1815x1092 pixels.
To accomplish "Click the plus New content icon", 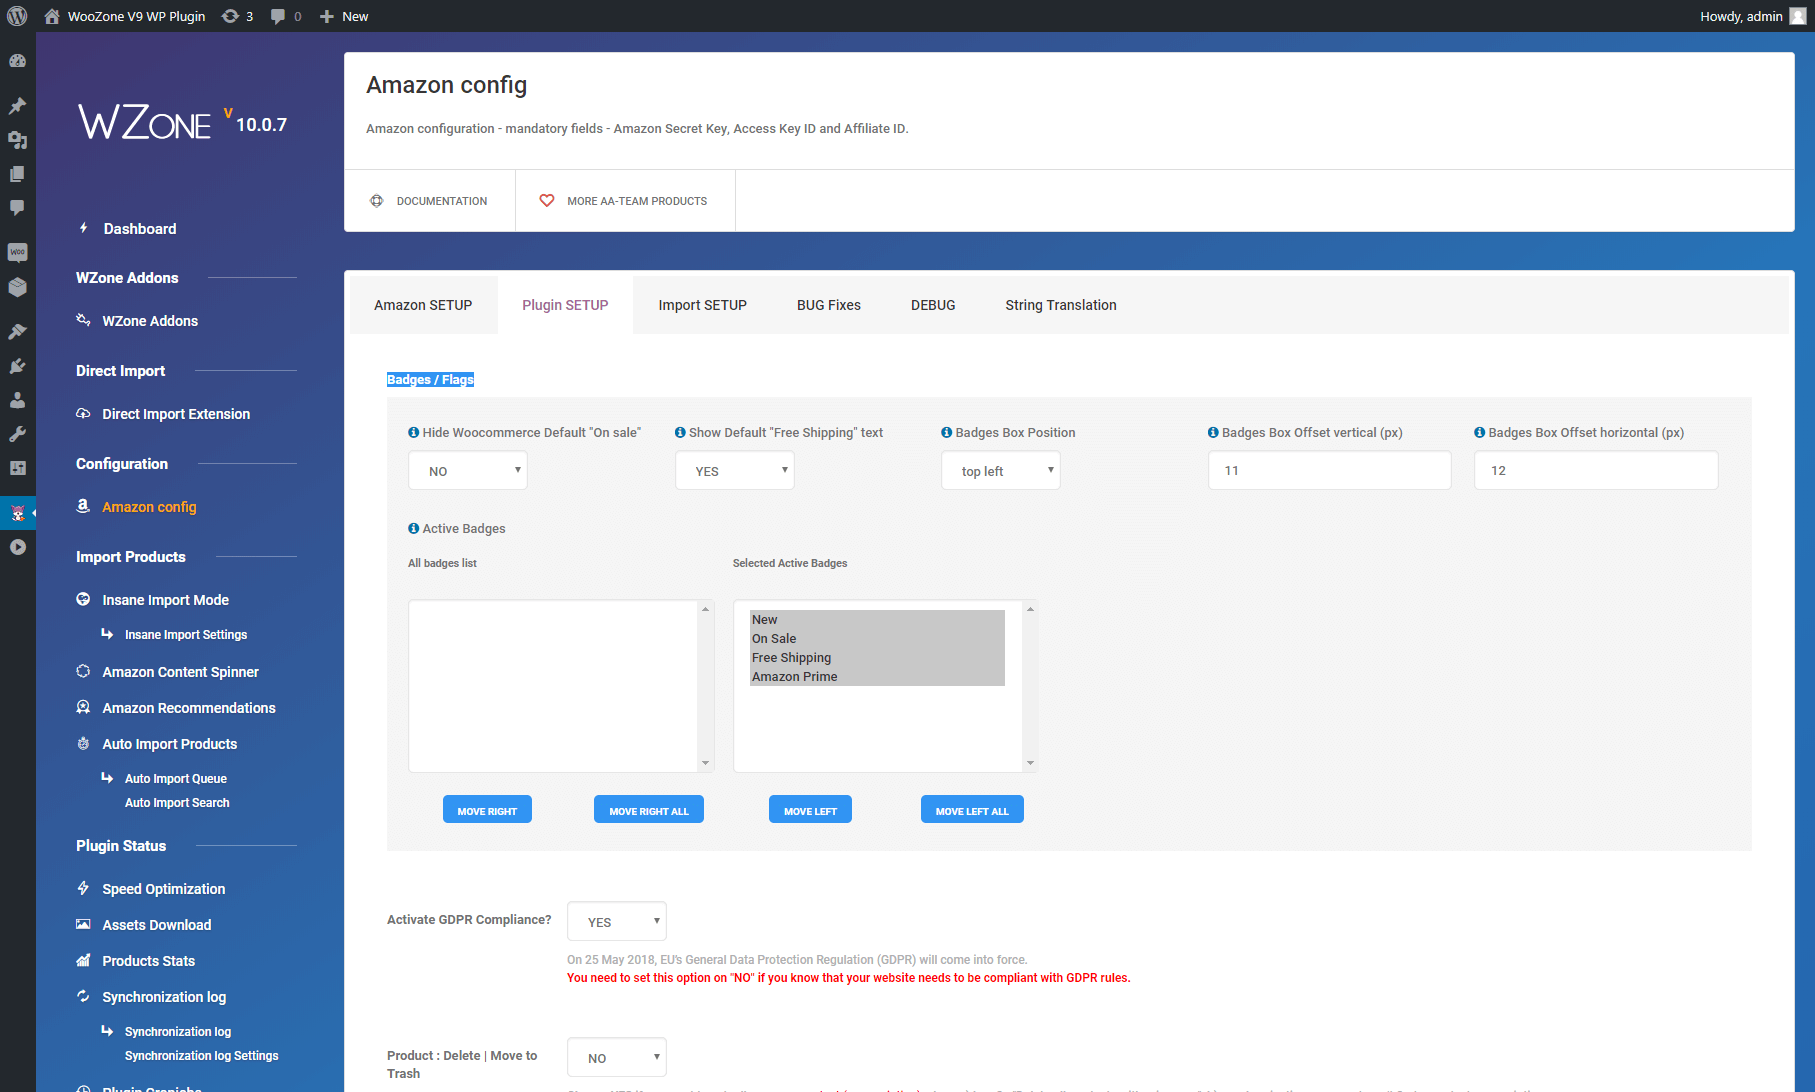I will coord(326,16).
